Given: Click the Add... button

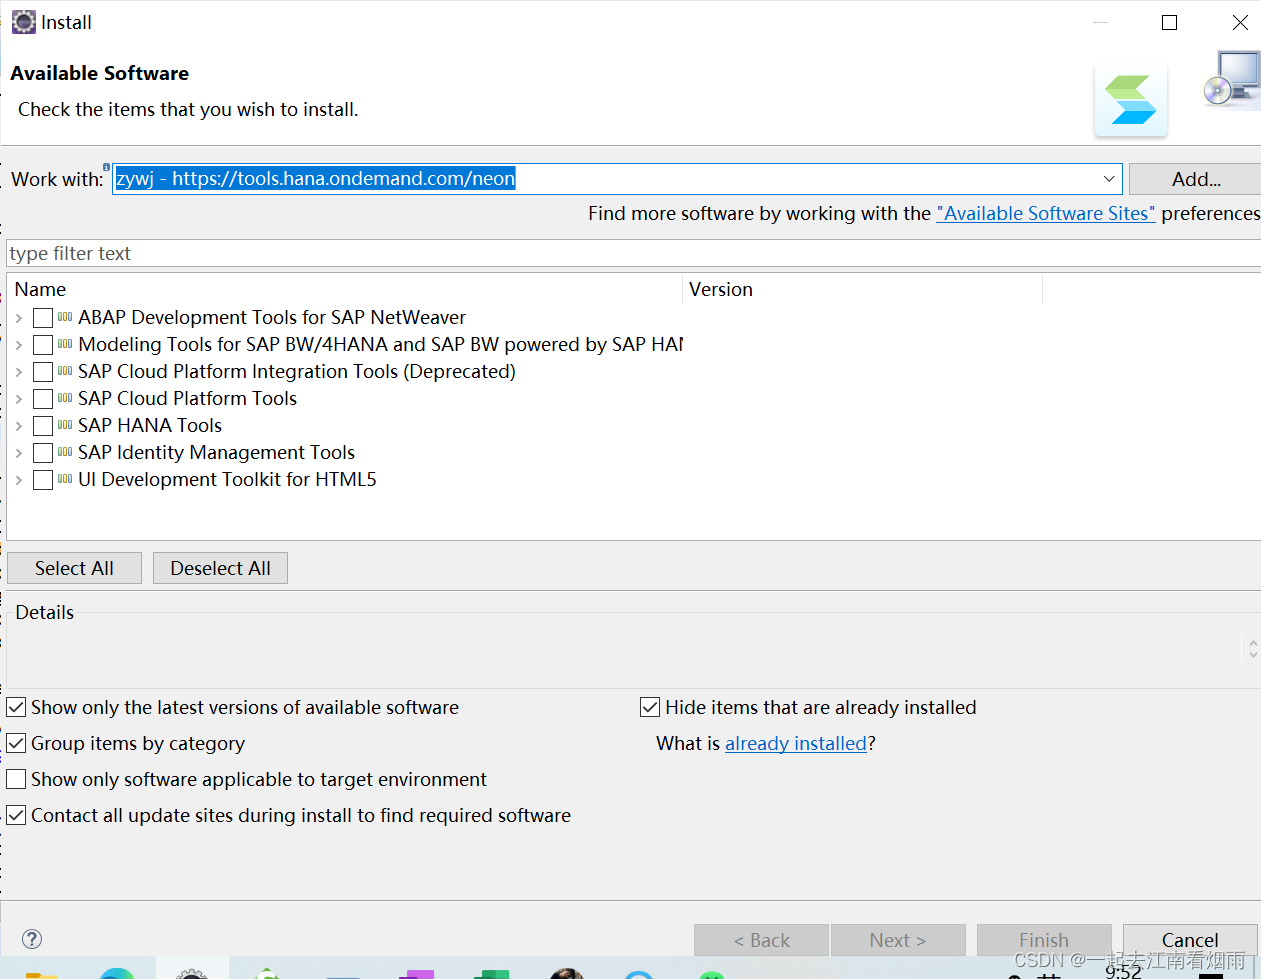Looking at the screenshot, I should coord(1196,178).
